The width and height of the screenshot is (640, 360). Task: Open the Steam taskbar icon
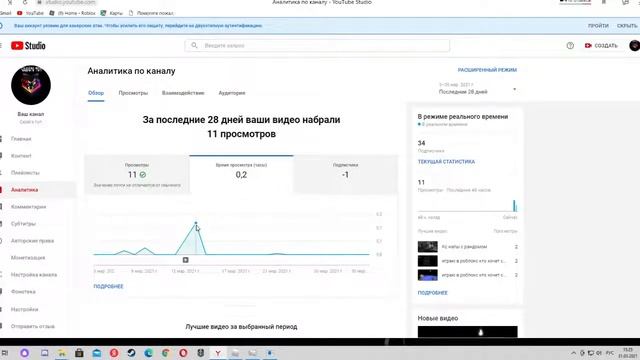131,353
